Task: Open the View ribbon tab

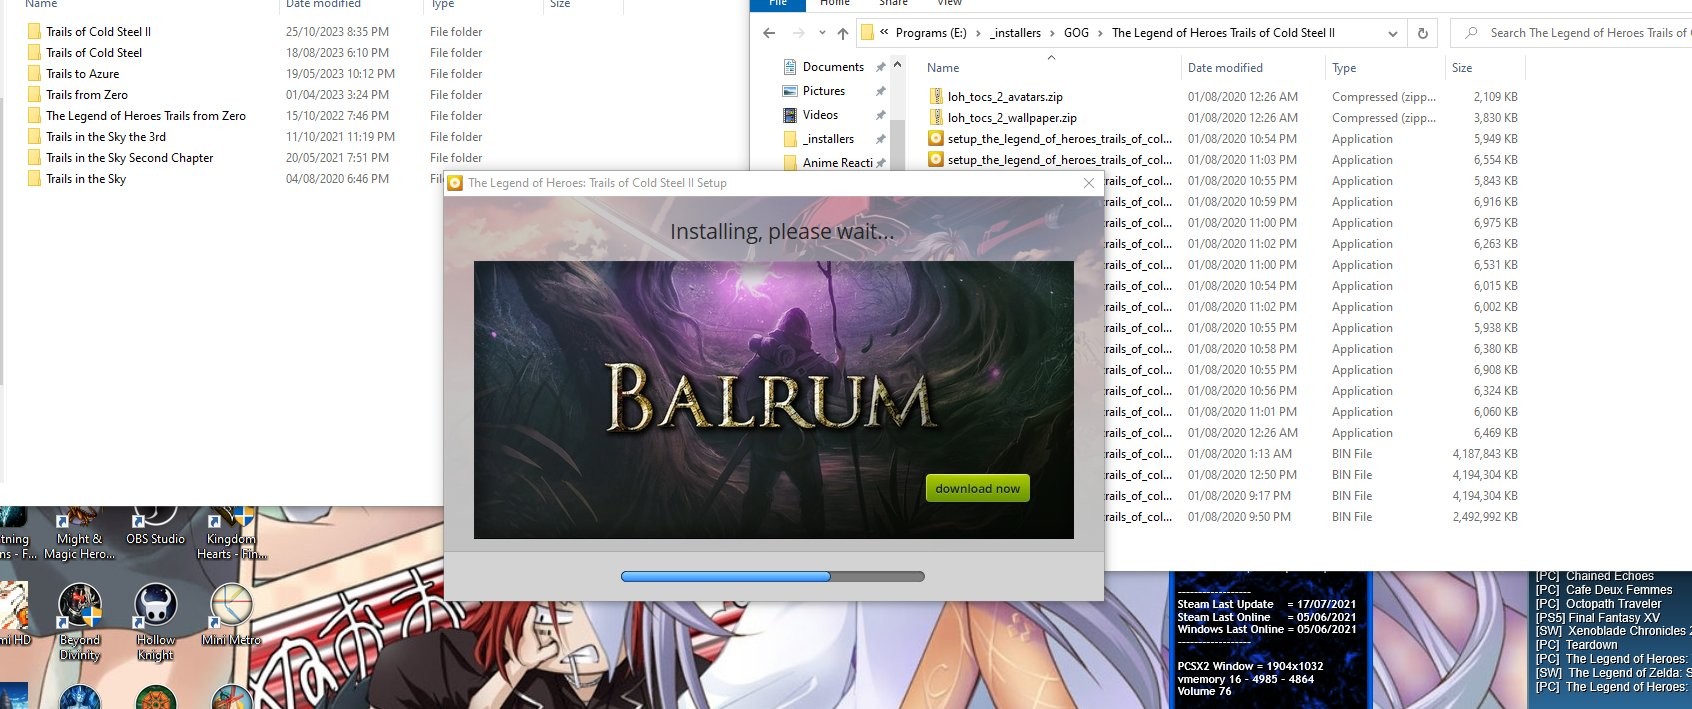Action: (949, 3)
